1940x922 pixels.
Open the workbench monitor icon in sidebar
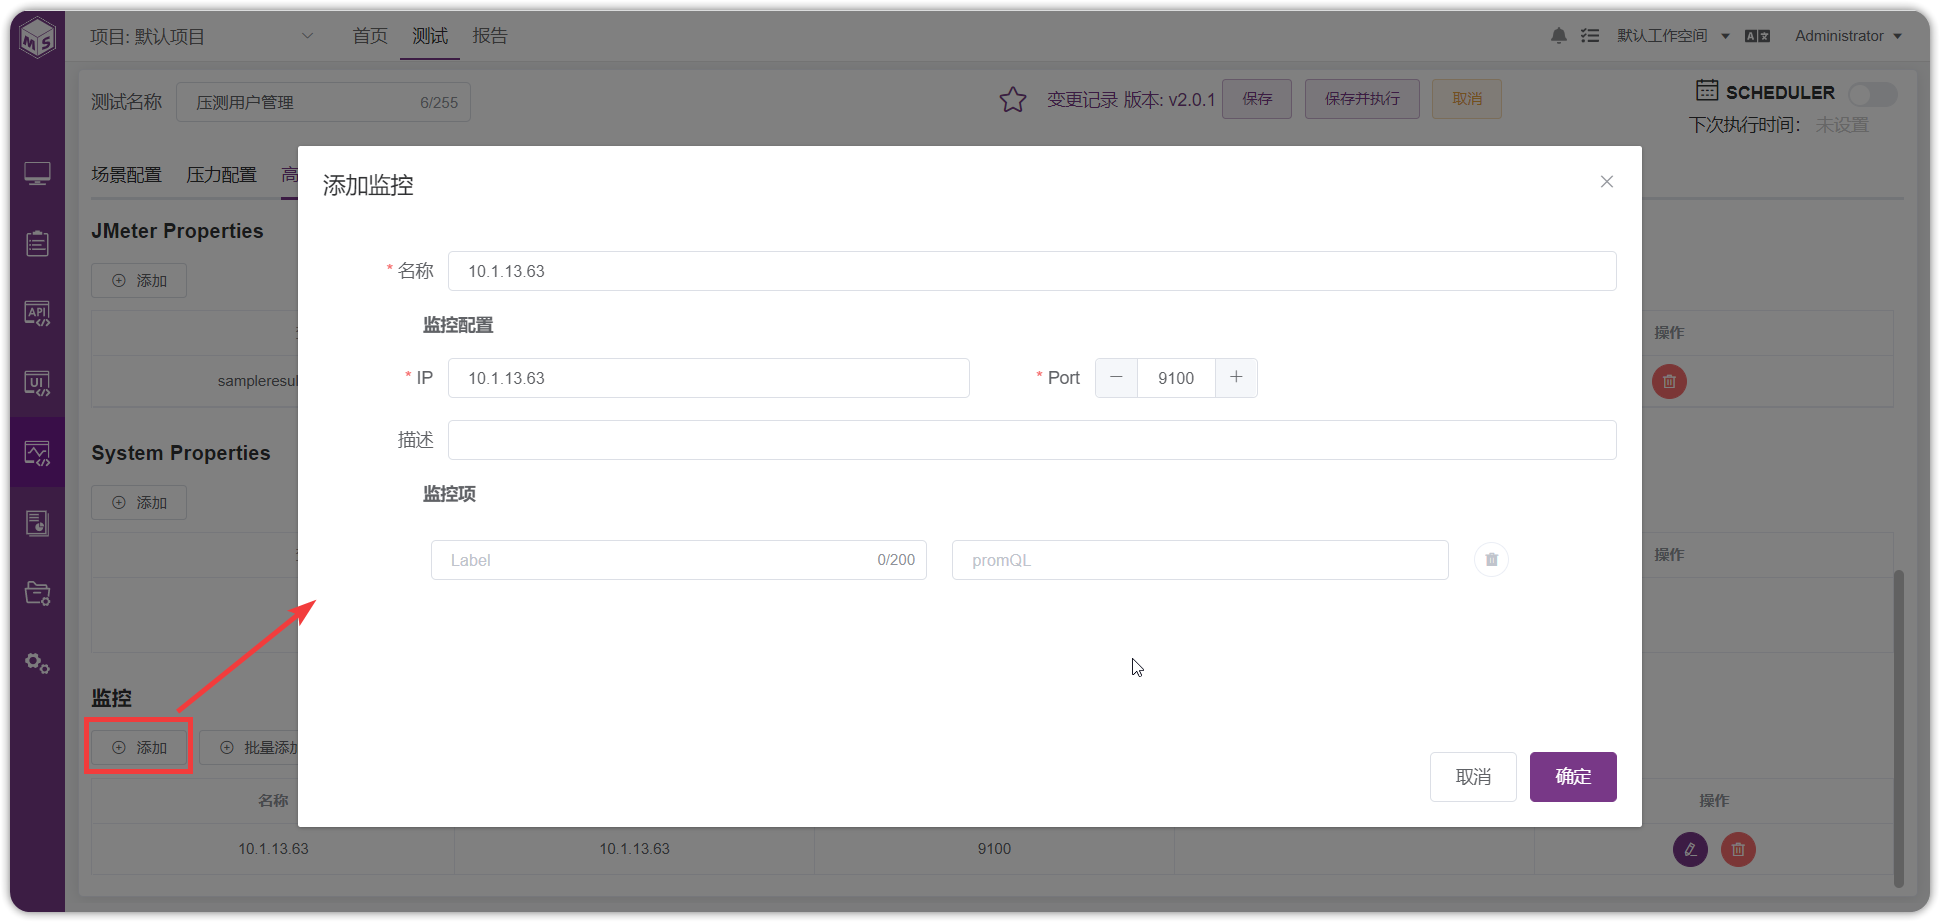click(x=38, y=174)
